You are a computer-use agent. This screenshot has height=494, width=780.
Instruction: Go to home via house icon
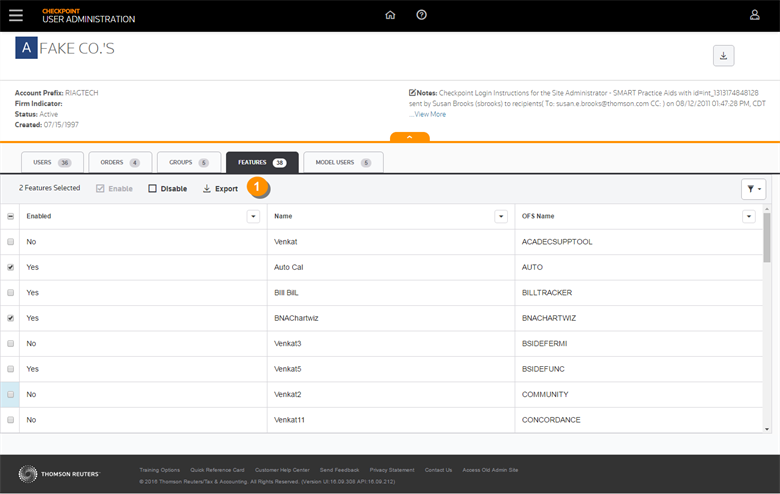click(x=390, y=15)
